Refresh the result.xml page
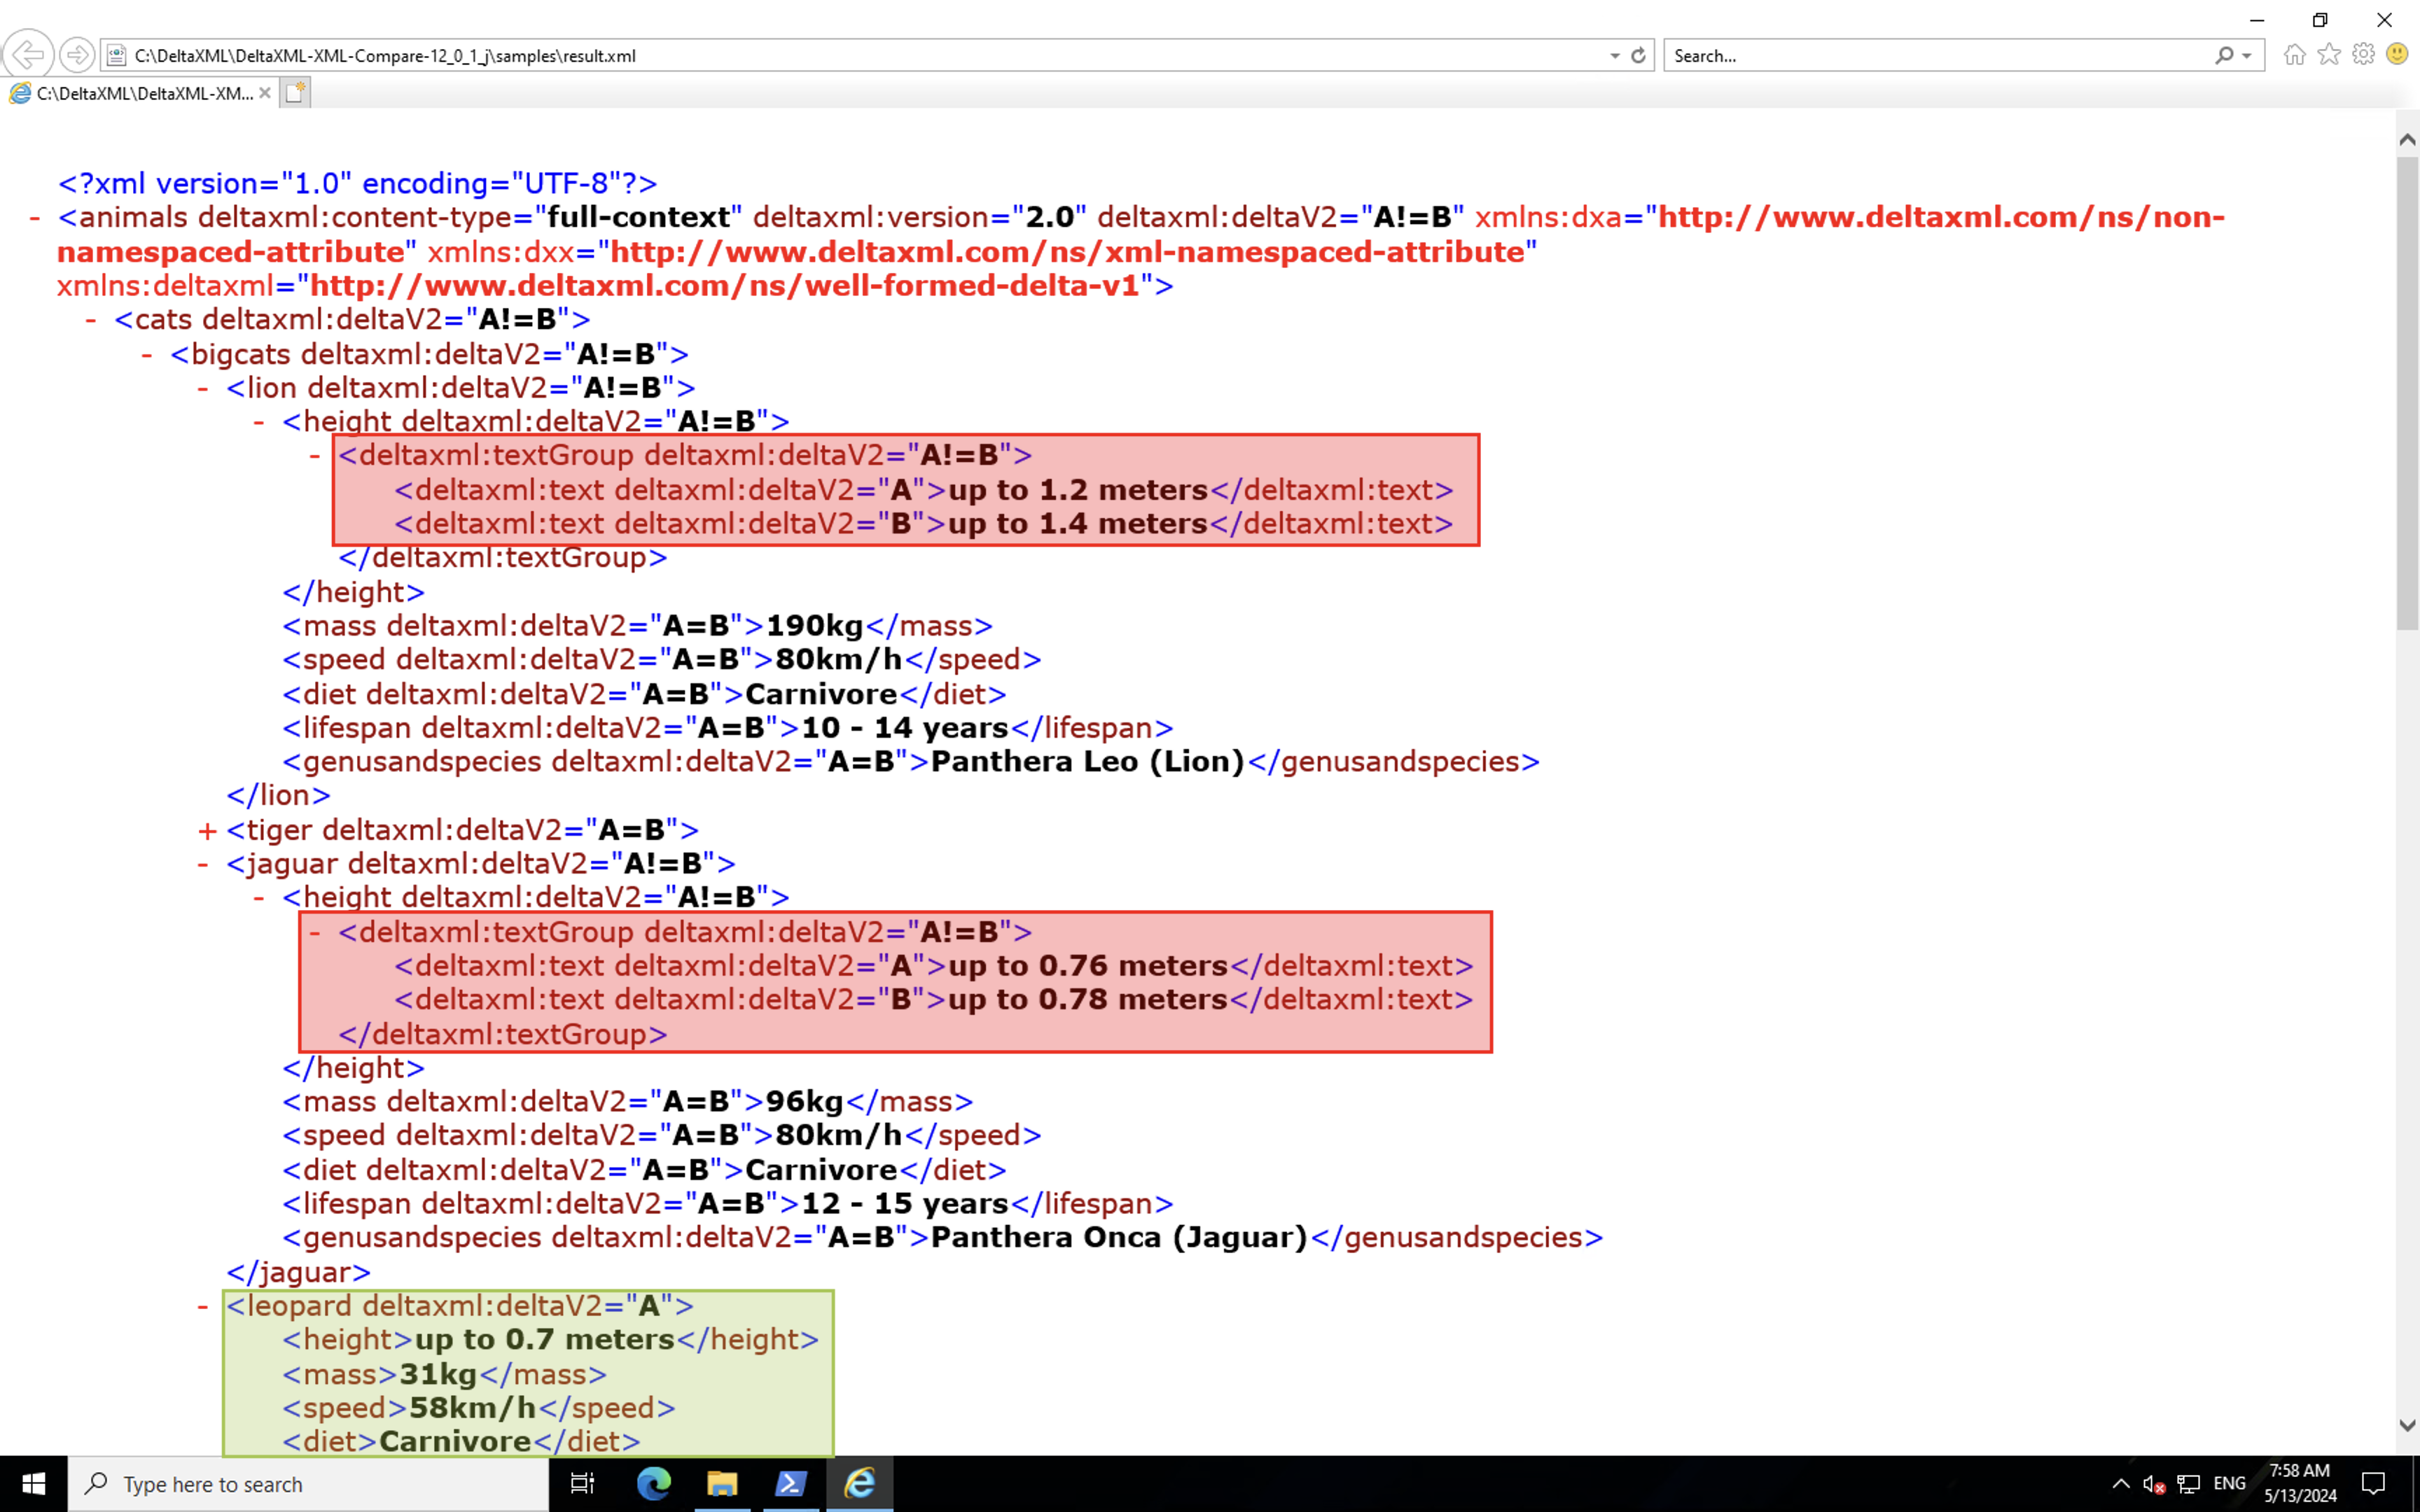The height and width of the screenshot is (1512, 2420). click(x=1638, y=55)
